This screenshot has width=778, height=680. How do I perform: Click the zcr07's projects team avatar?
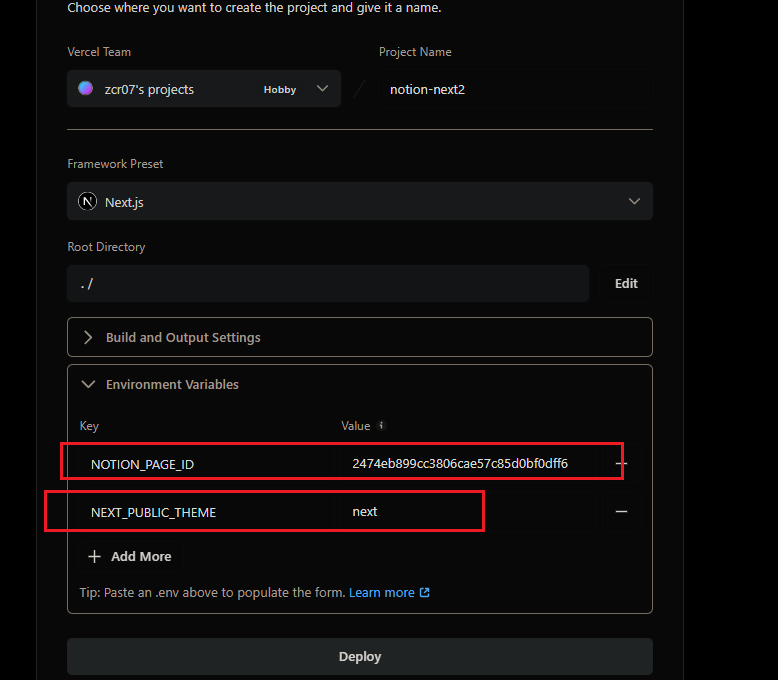pyautogui.click(x=87, y=89)
